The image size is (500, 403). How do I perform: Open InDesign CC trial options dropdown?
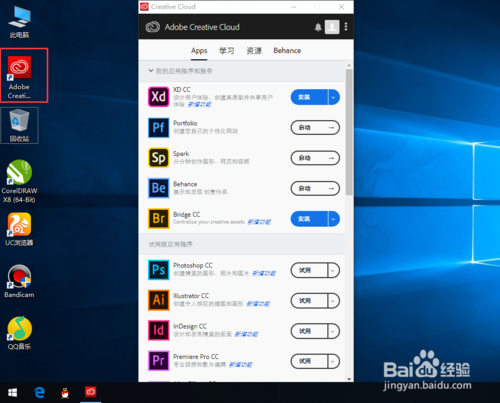pyautogui.click(x=334, y=331)
